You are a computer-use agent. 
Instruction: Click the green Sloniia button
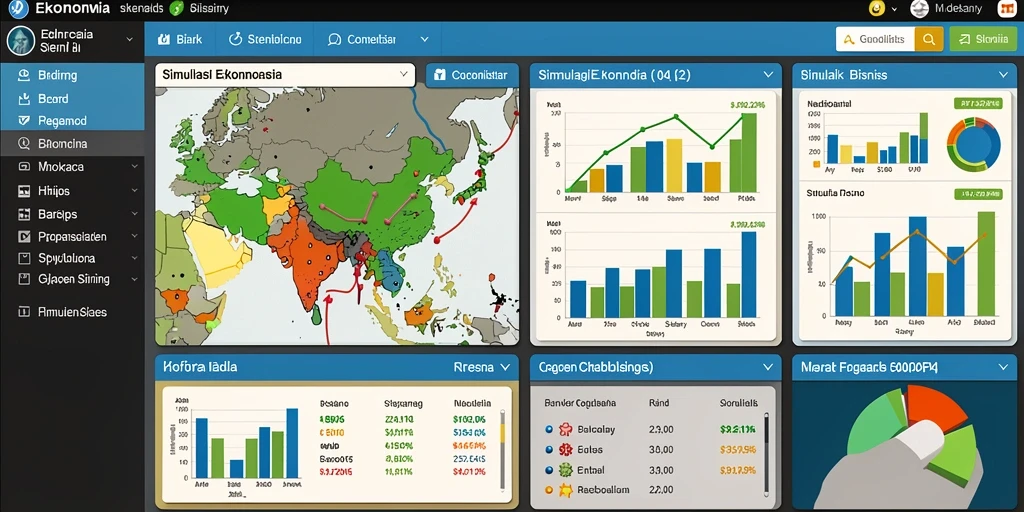983,39
